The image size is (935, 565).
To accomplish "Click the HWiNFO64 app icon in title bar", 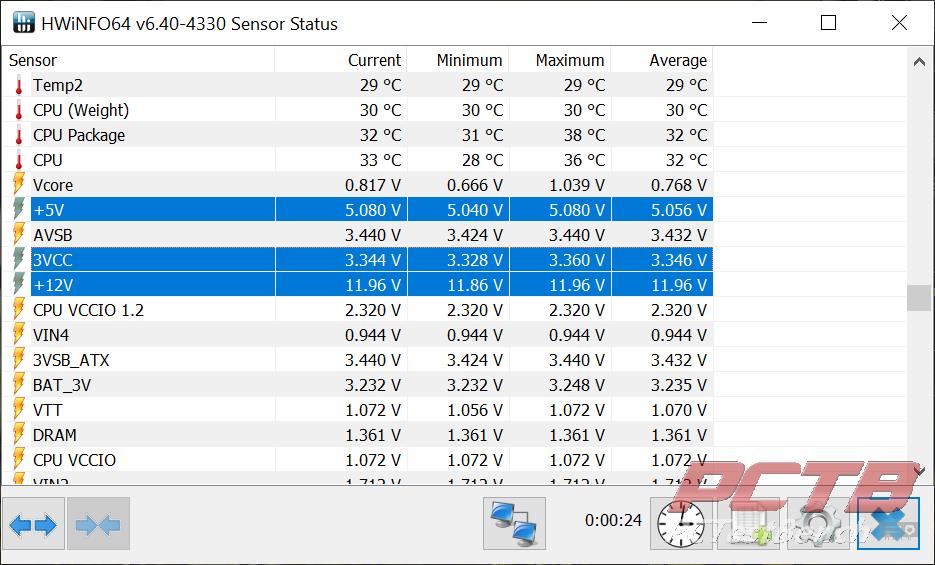I will tap(23, 23).
